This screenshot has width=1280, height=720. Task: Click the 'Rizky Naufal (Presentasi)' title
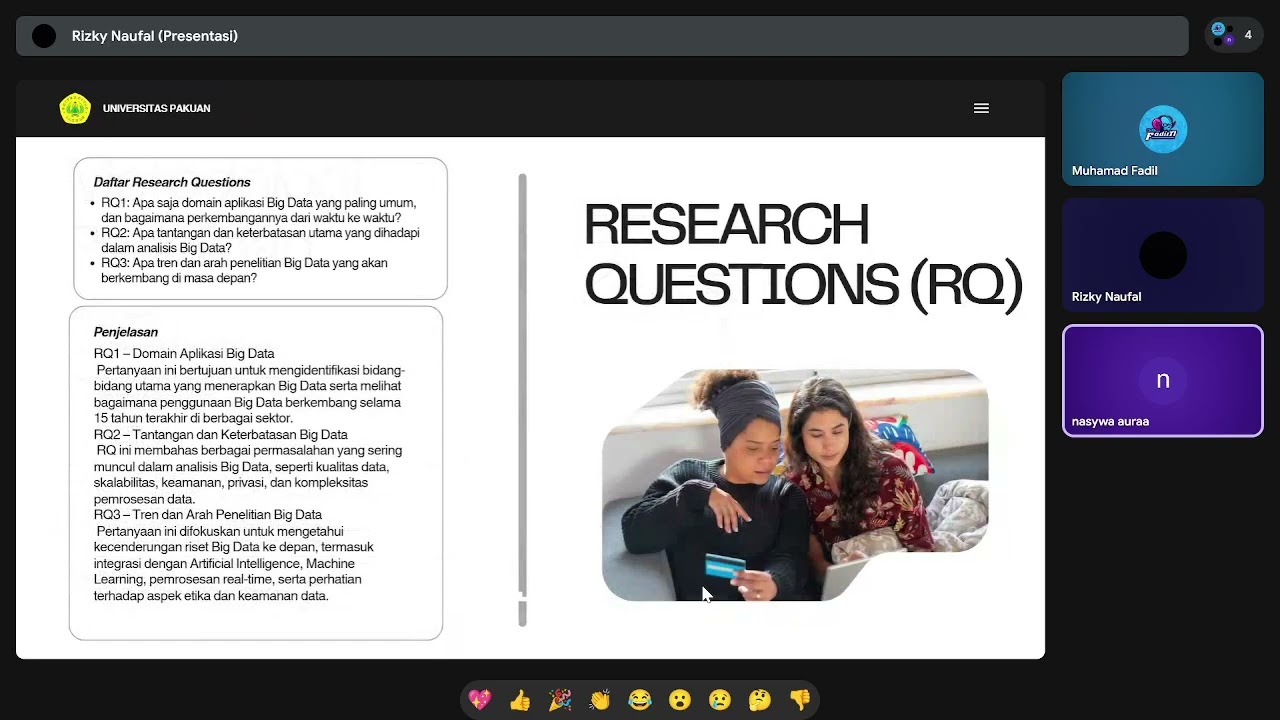click(155, 36)
